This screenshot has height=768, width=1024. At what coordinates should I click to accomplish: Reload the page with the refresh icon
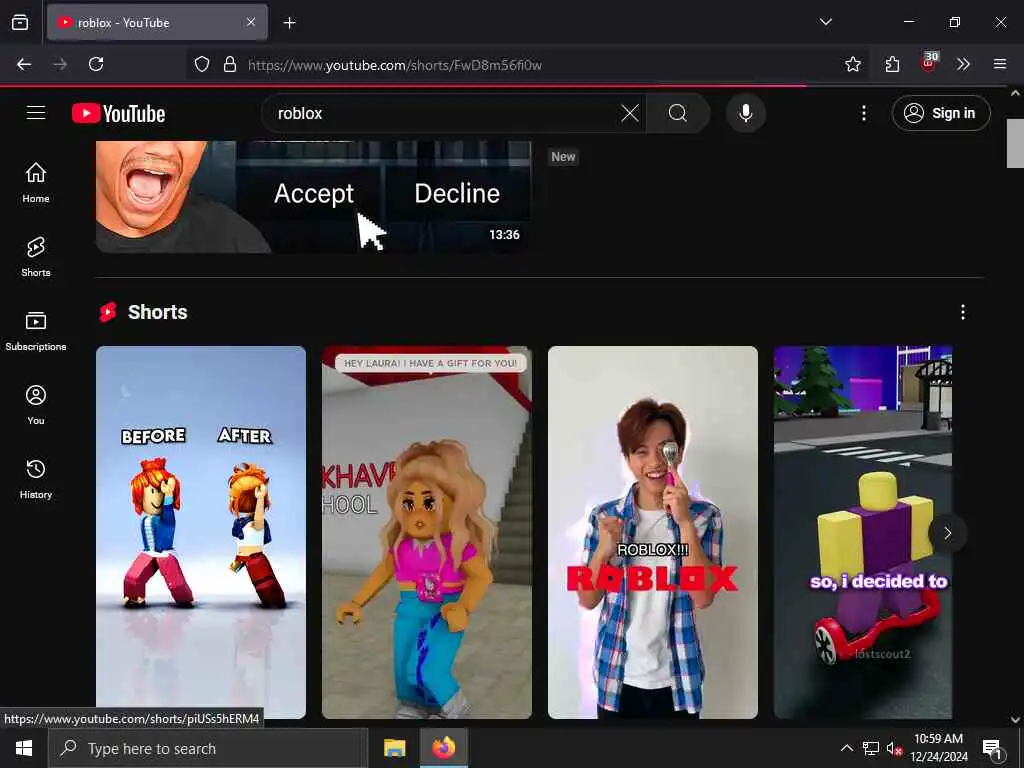(96, 64)
